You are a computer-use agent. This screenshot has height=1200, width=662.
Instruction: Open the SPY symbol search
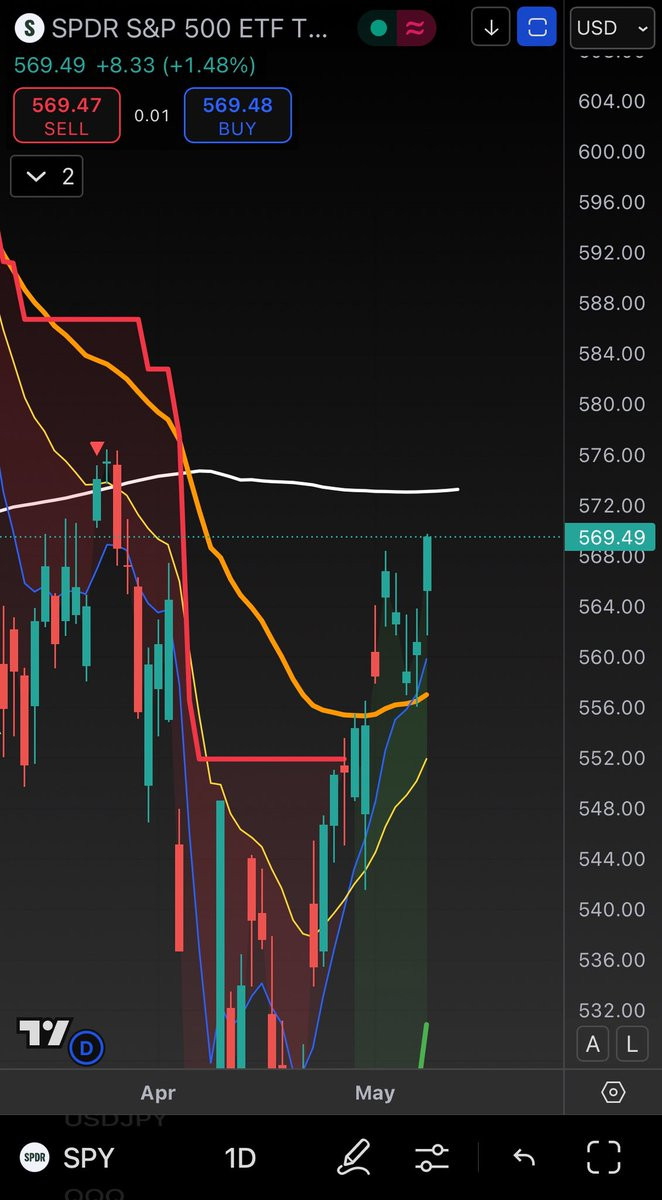[x=89, y=1158]
